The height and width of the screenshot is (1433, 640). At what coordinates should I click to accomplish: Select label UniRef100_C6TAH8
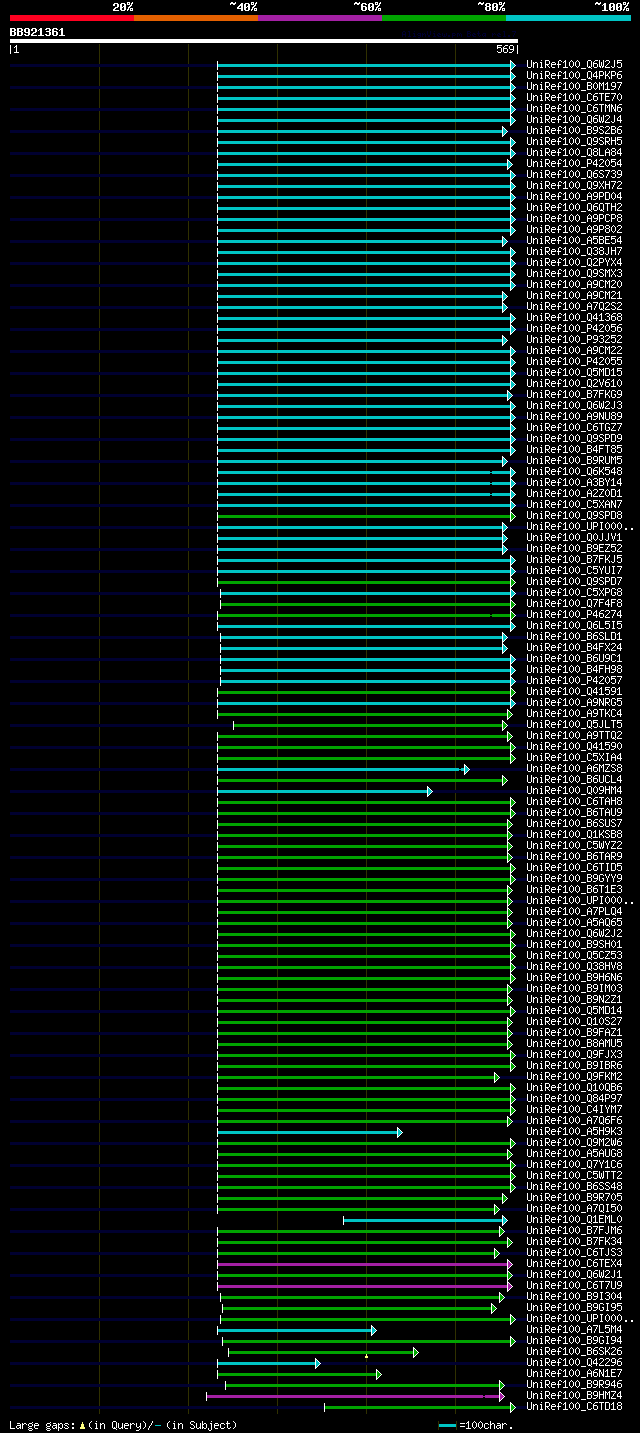(x=574, y=801)
